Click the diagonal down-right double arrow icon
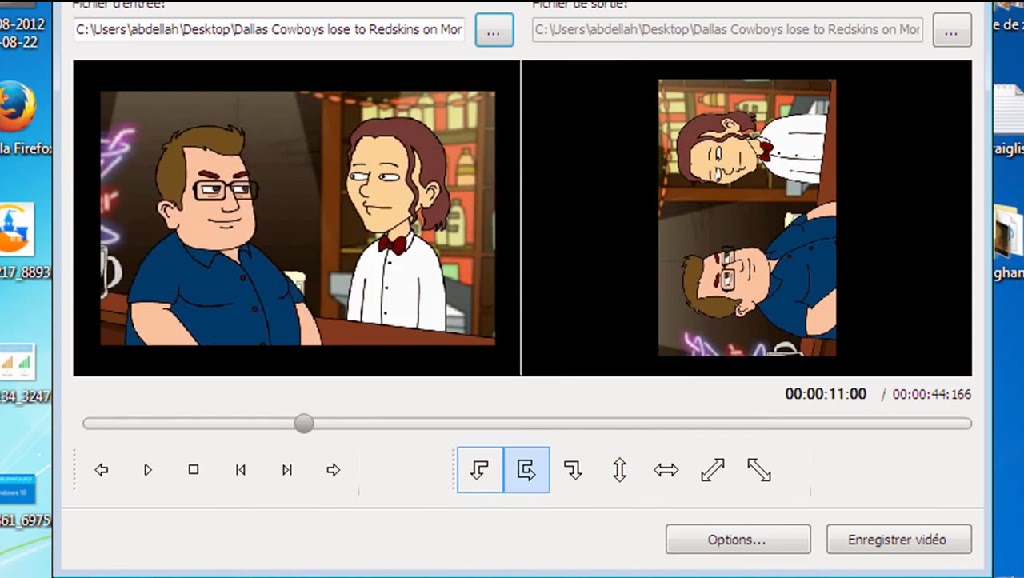This screenshot has width=1024, height=578. tap(759, 470)
